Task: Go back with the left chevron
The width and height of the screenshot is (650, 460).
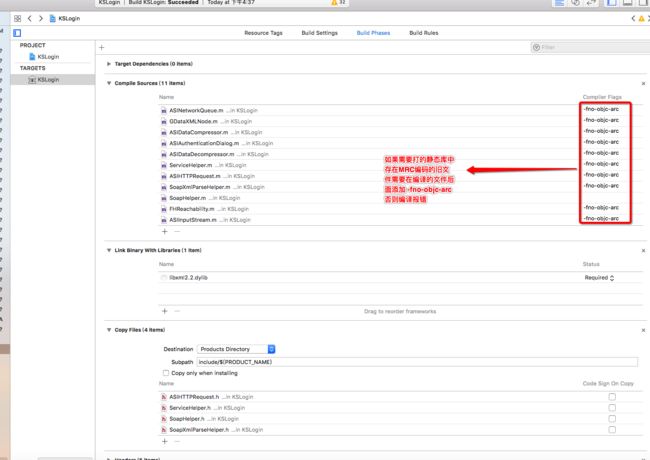Action: 29,19
